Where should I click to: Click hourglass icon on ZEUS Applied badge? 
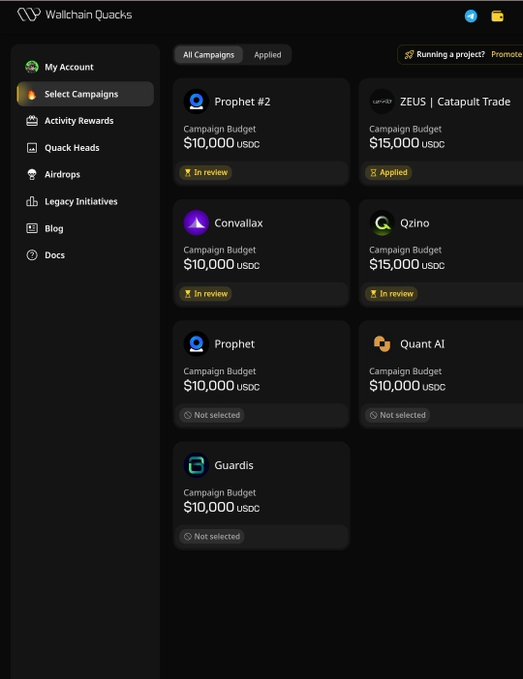373,172
